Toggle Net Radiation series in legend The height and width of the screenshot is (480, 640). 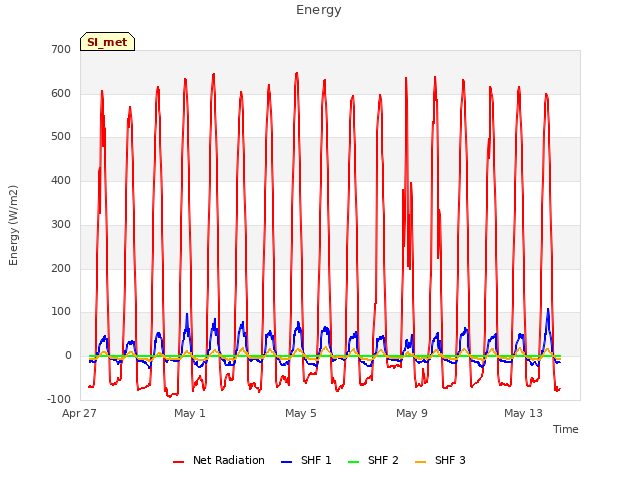[x=219, y=460]
